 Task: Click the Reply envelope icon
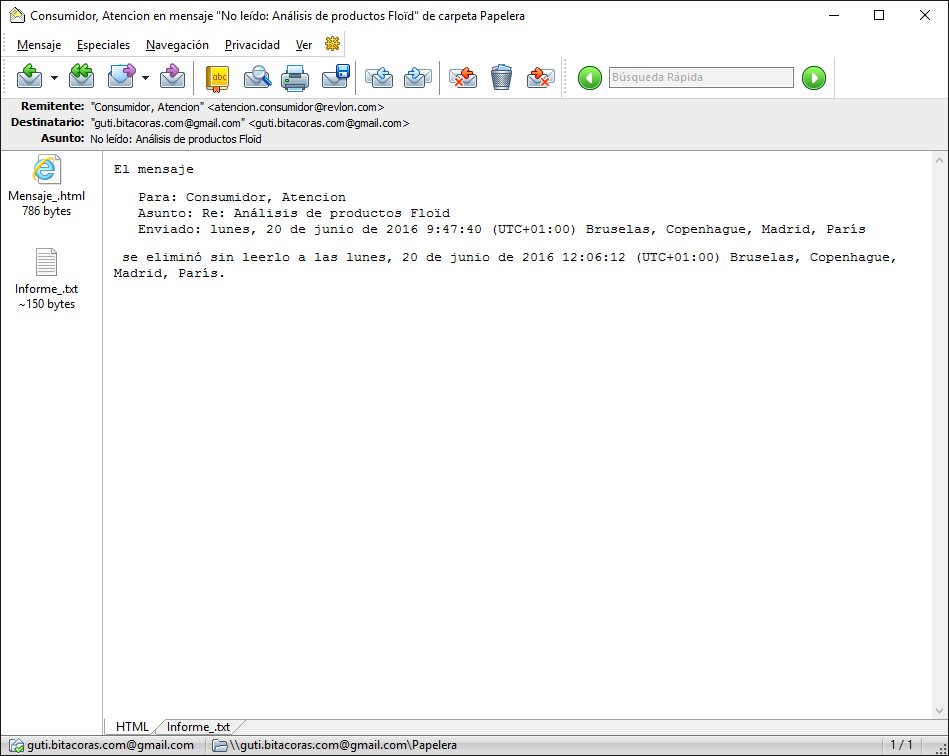click(30, 77)
